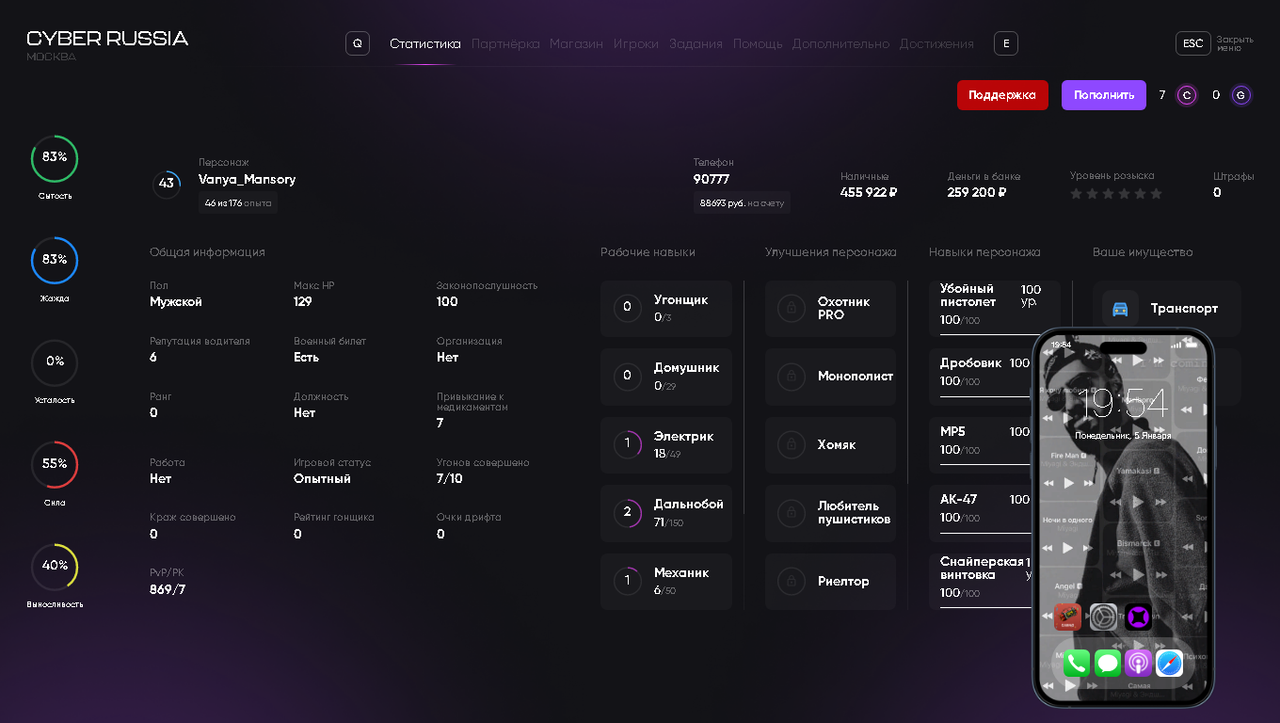Open the Safari compass app on smartphone
The image size is (1280, 723).
(1169, 663)
